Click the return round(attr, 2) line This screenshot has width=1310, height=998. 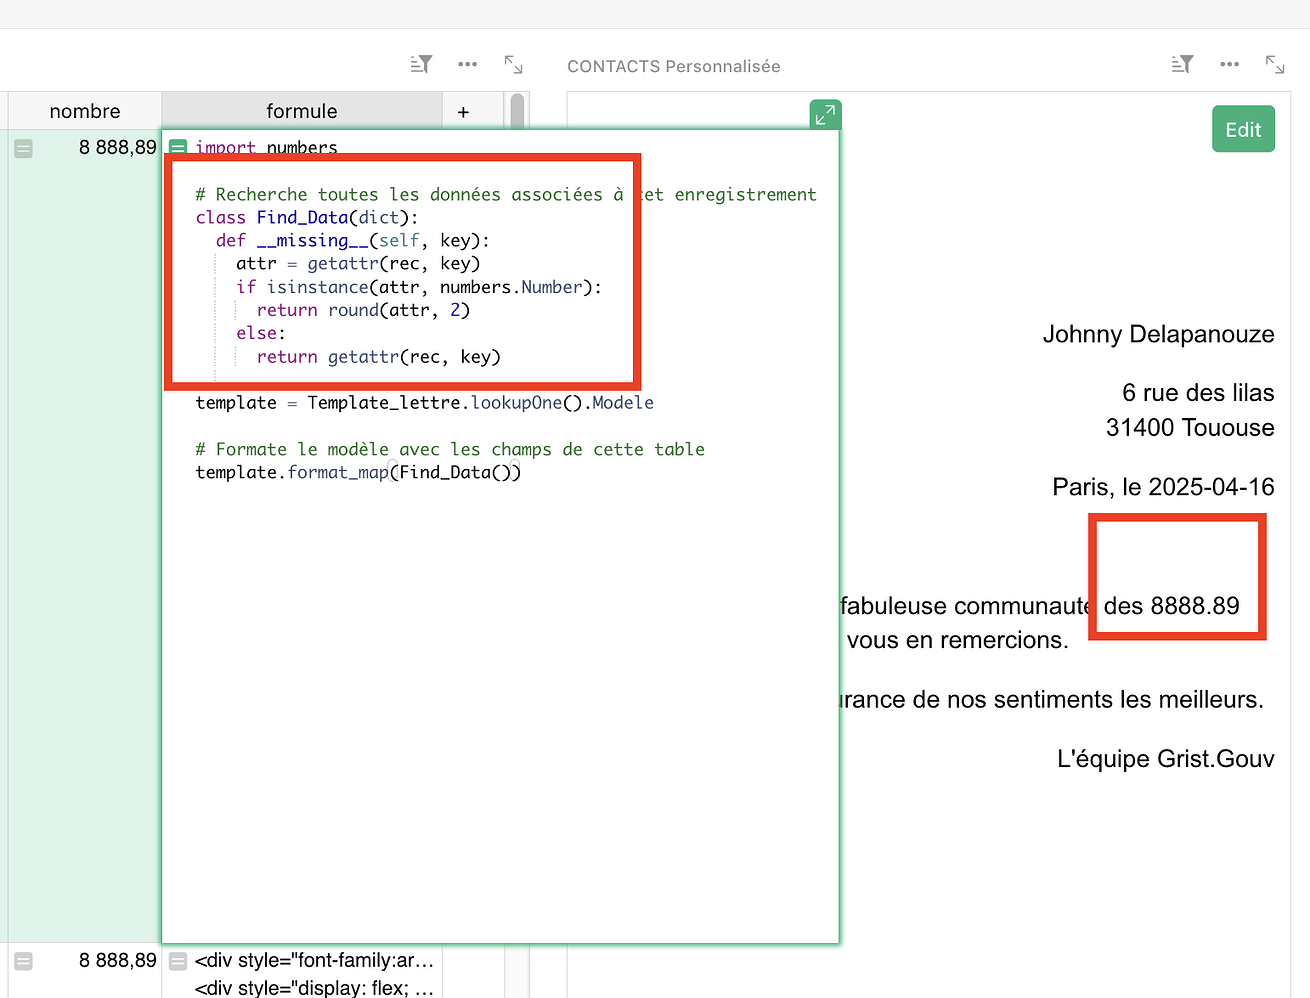click(x=363, y=310)
